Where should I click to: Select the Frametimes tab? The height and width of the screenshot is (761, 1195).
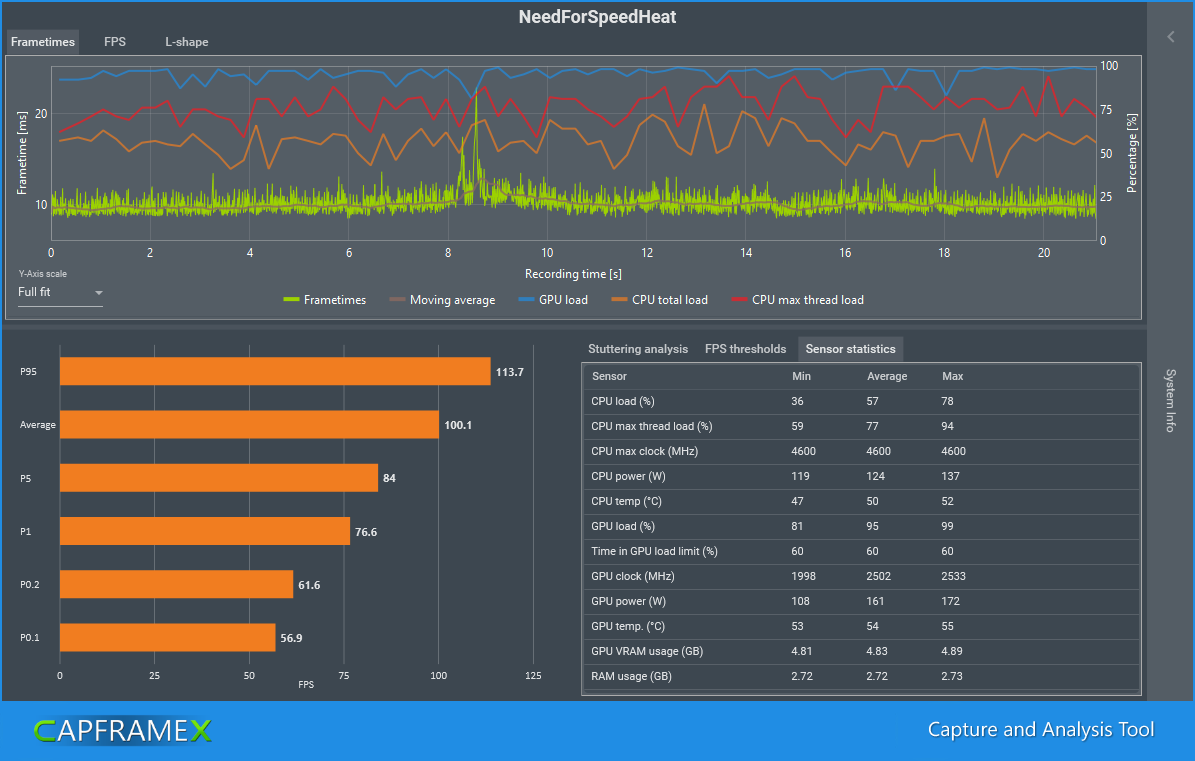[x=43, y=42]
